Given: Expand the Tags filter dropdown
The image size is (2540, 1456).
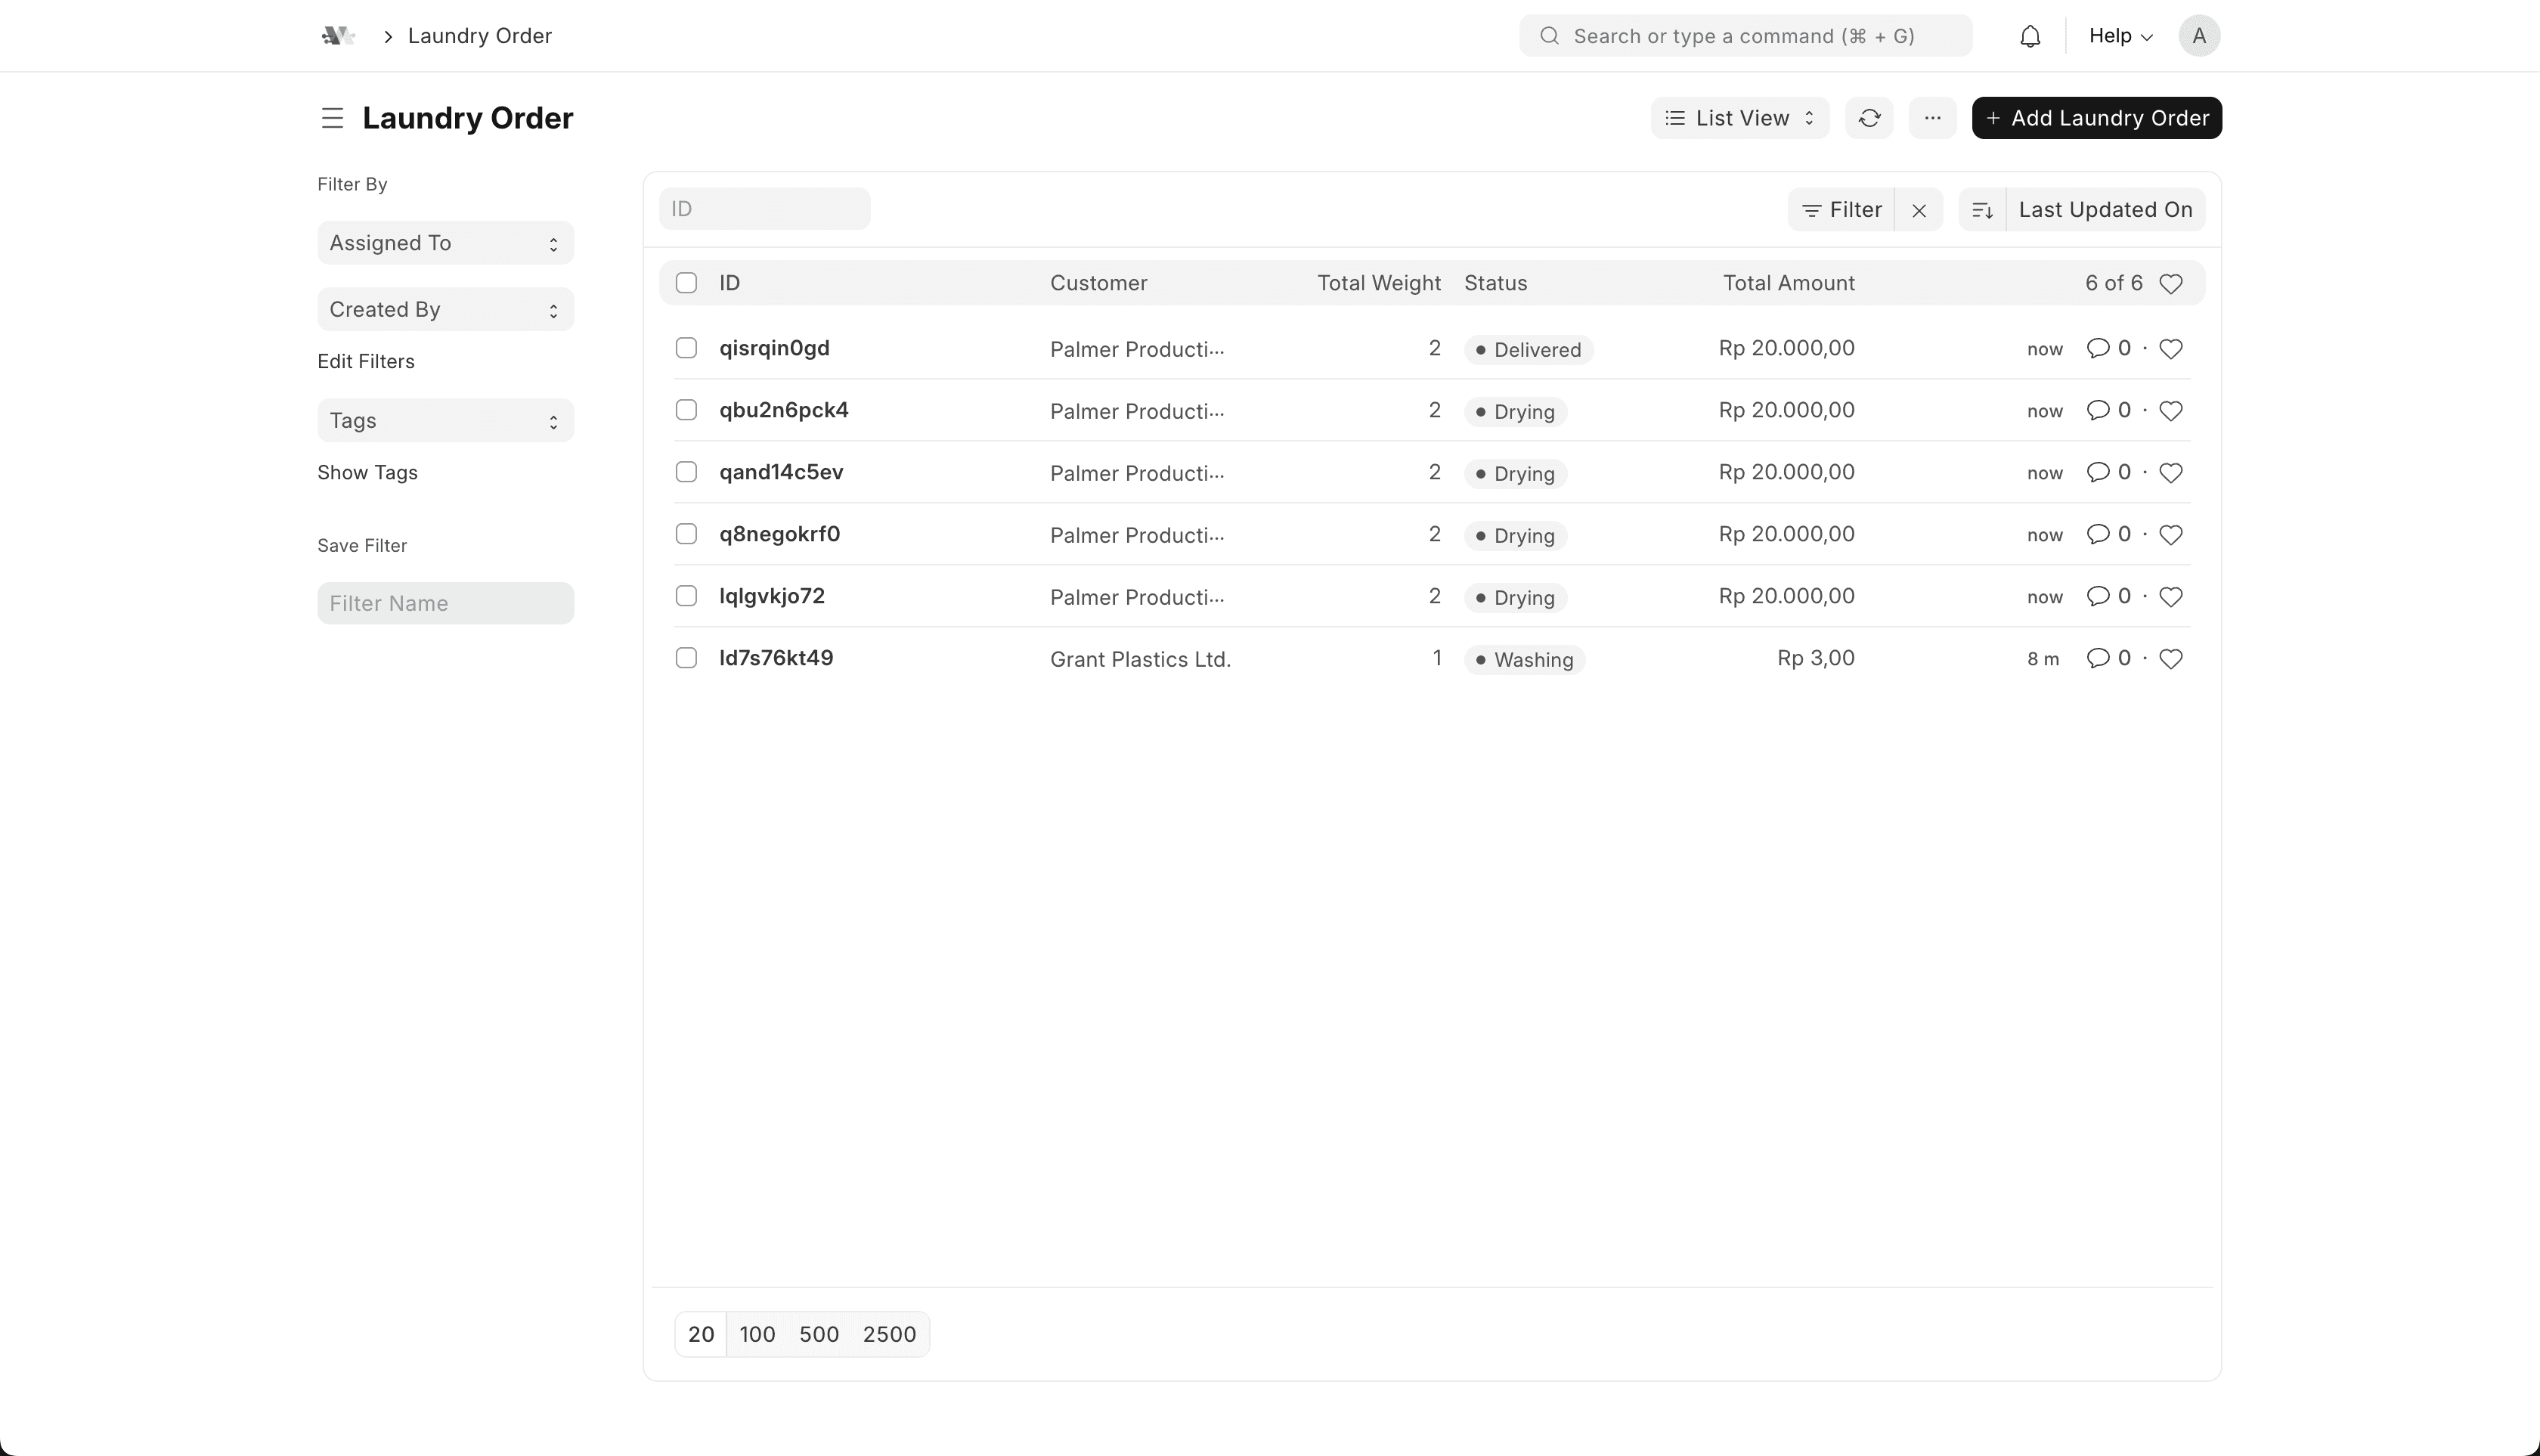Looking at the screenshot, I should pyautogui.click(x=445, y=420).
